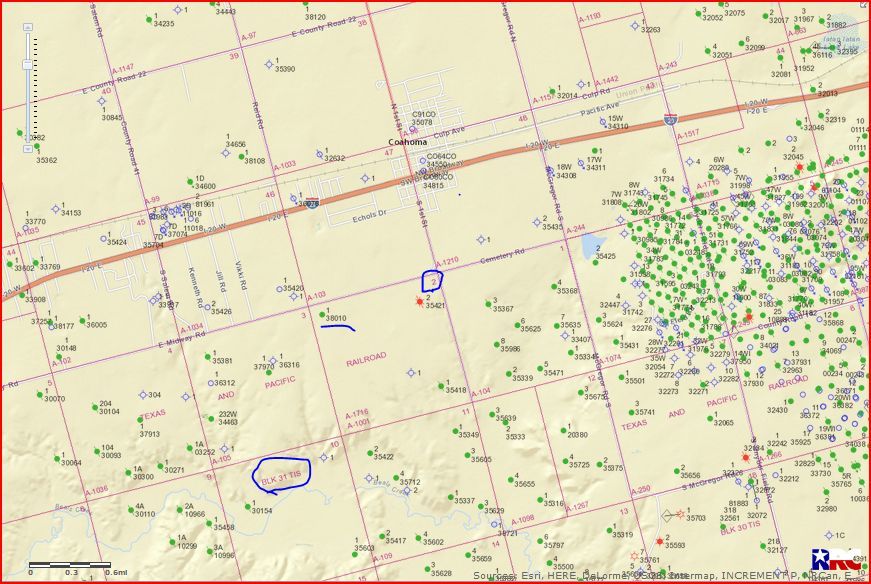The width and height of the screenshot is (871, 584).
Task: Click the green well marker 35422
Action: point(370,453)
